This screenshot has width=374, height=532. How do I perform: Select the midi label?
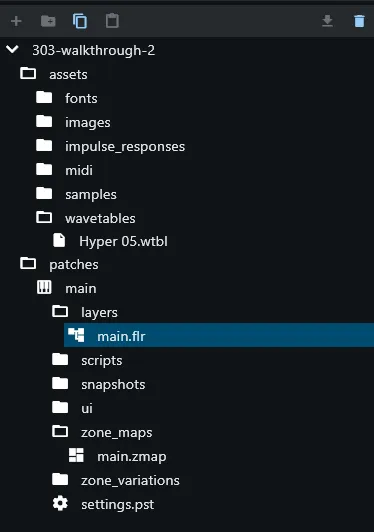pyautogui.click(x=79, y=170)
